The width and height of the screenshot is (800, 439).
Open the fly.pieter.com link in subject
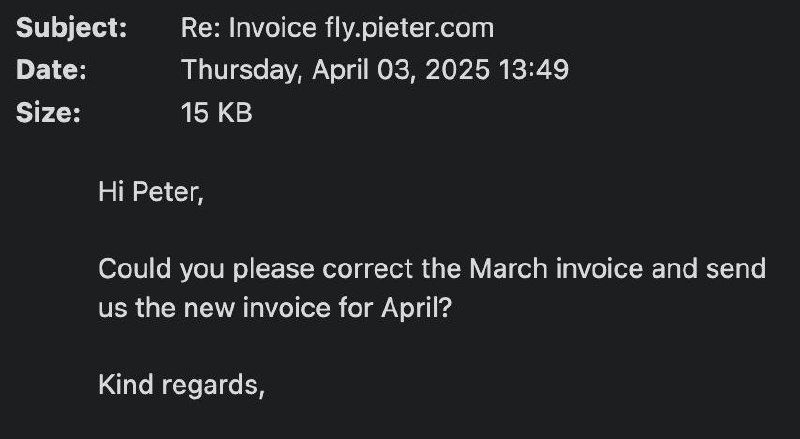coord(410,28)
